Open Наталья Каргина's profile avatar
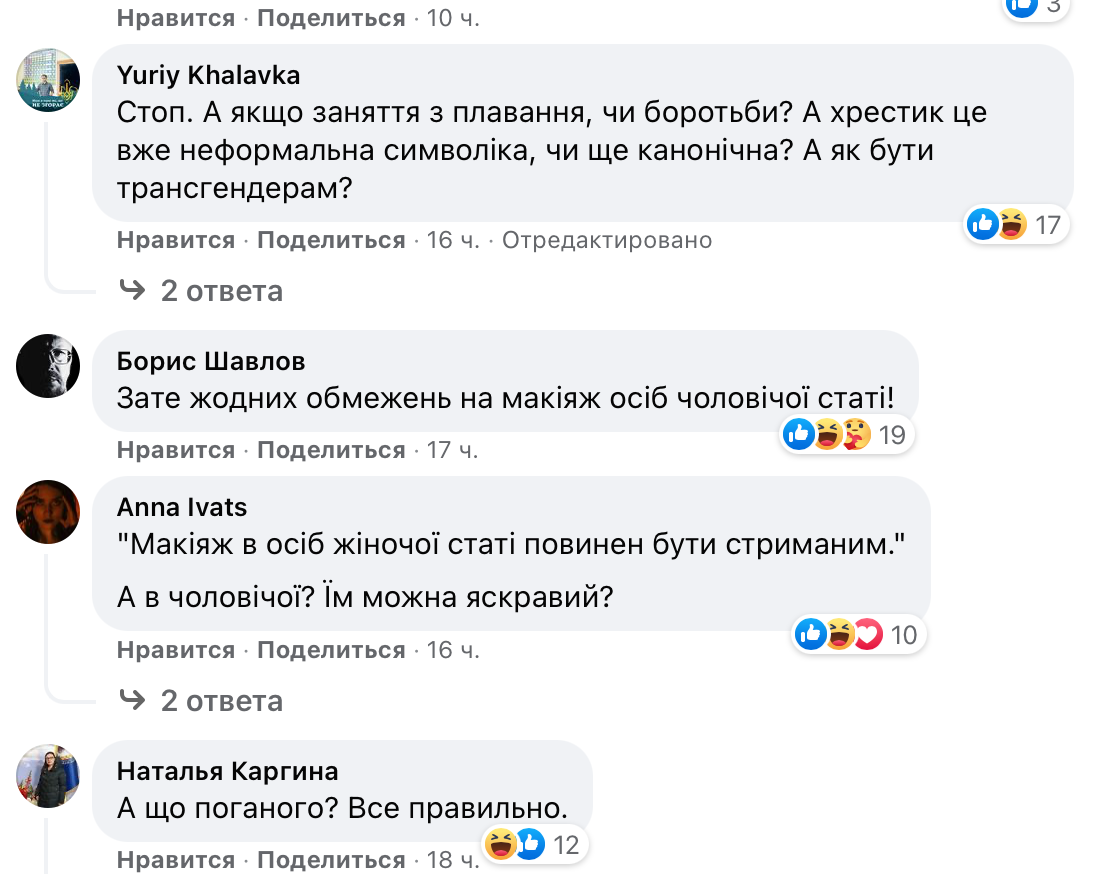The height and width of the screenshot is (874, 1114). [x=48, y=776]
